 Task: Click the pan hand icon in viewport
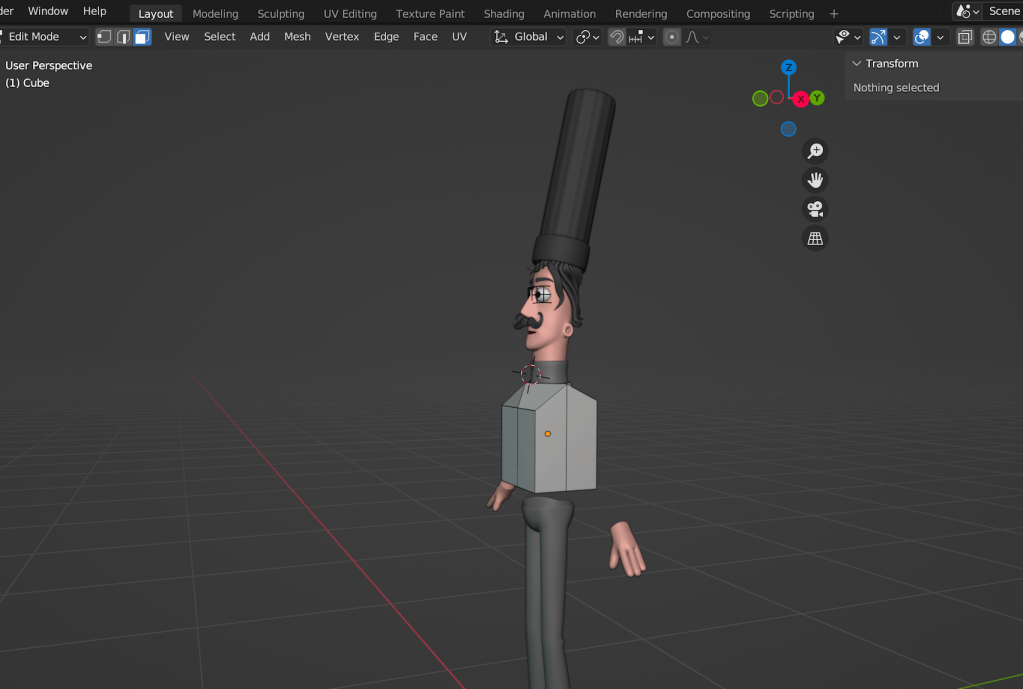(x=816, y=180)
